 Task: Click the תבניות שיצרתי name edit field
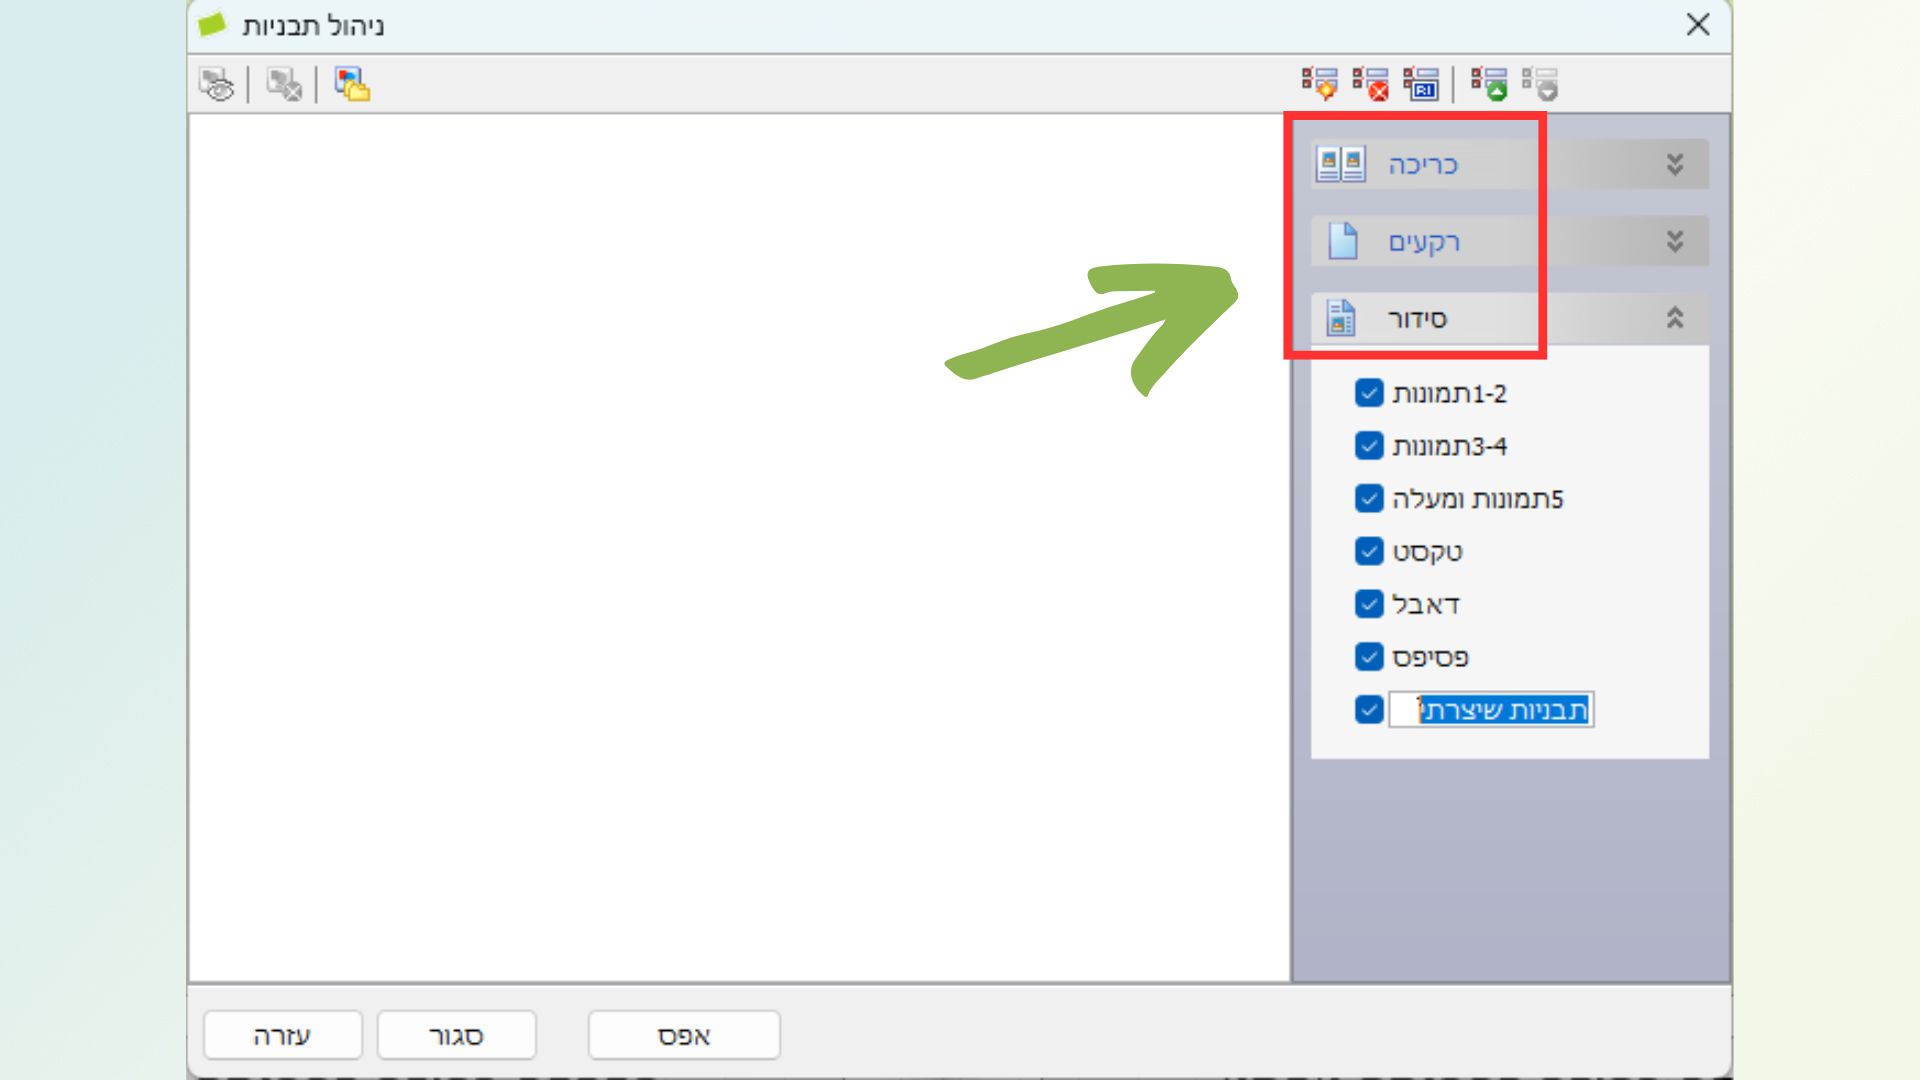[x=1491, y=710]
